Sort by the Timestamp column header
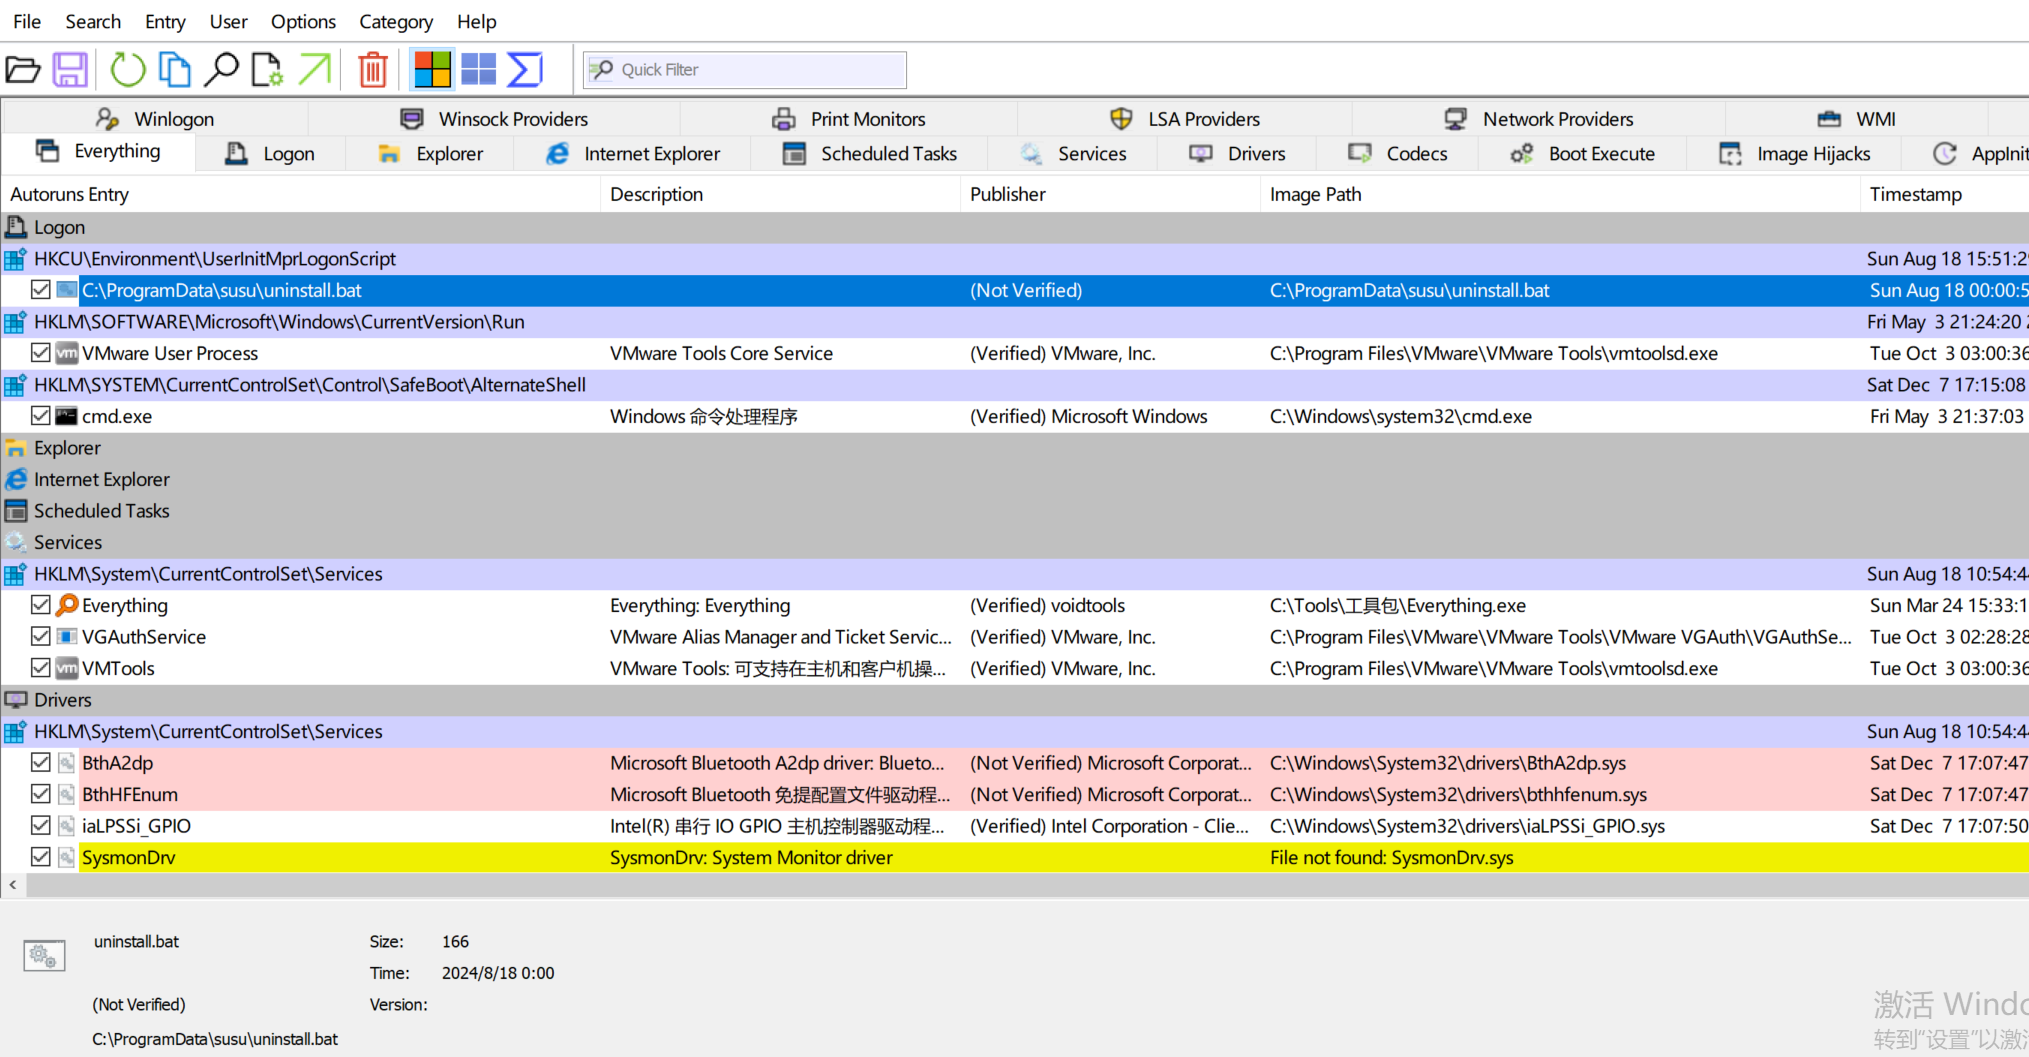 1944,194
